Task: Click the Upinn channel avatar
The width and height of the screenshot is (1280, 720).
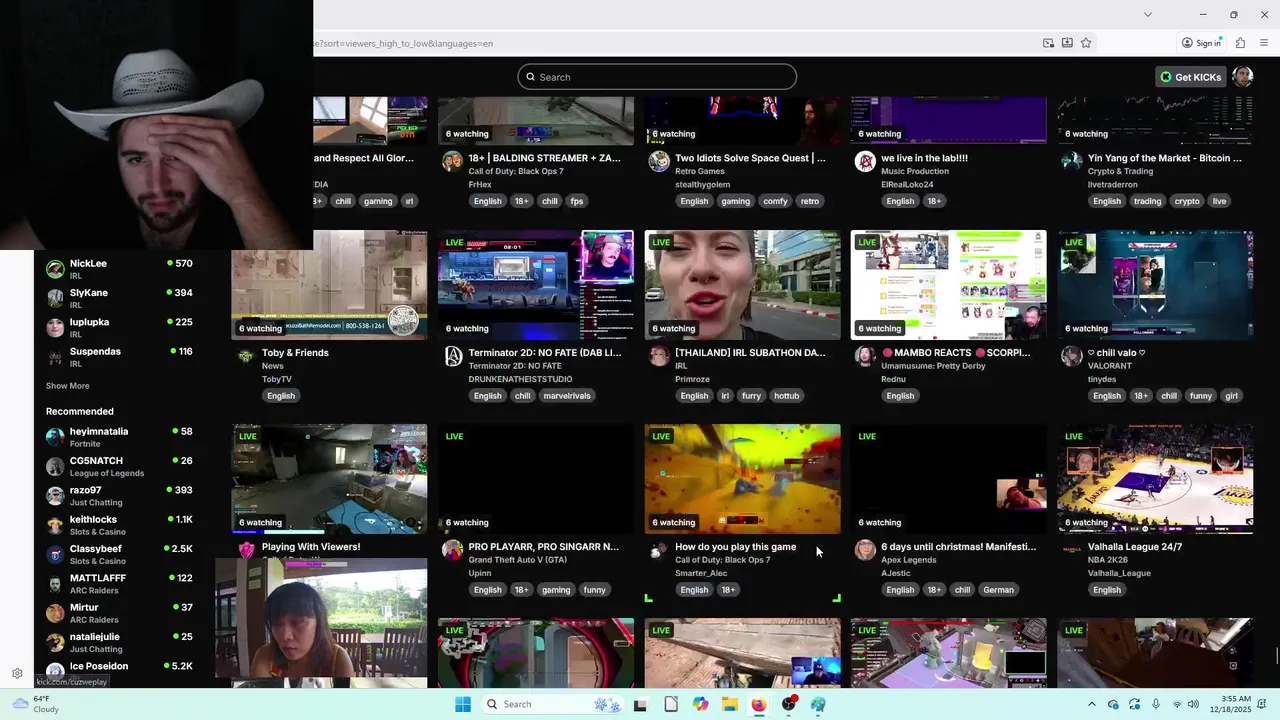Action: tap(453, 550)
